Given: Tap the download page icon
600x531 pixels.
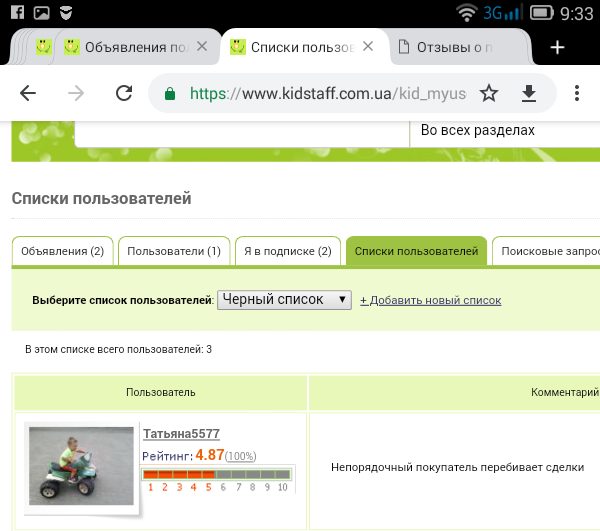Looking at the screenshot, I should pyautogui.click(x=529, y=93).
